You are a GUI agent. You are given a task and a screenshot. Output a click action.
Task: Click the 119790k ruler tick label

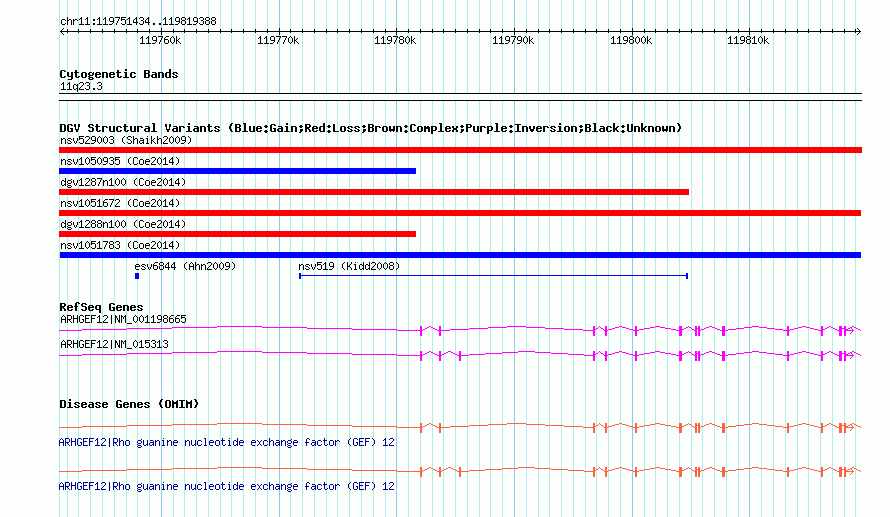[513, 40]
